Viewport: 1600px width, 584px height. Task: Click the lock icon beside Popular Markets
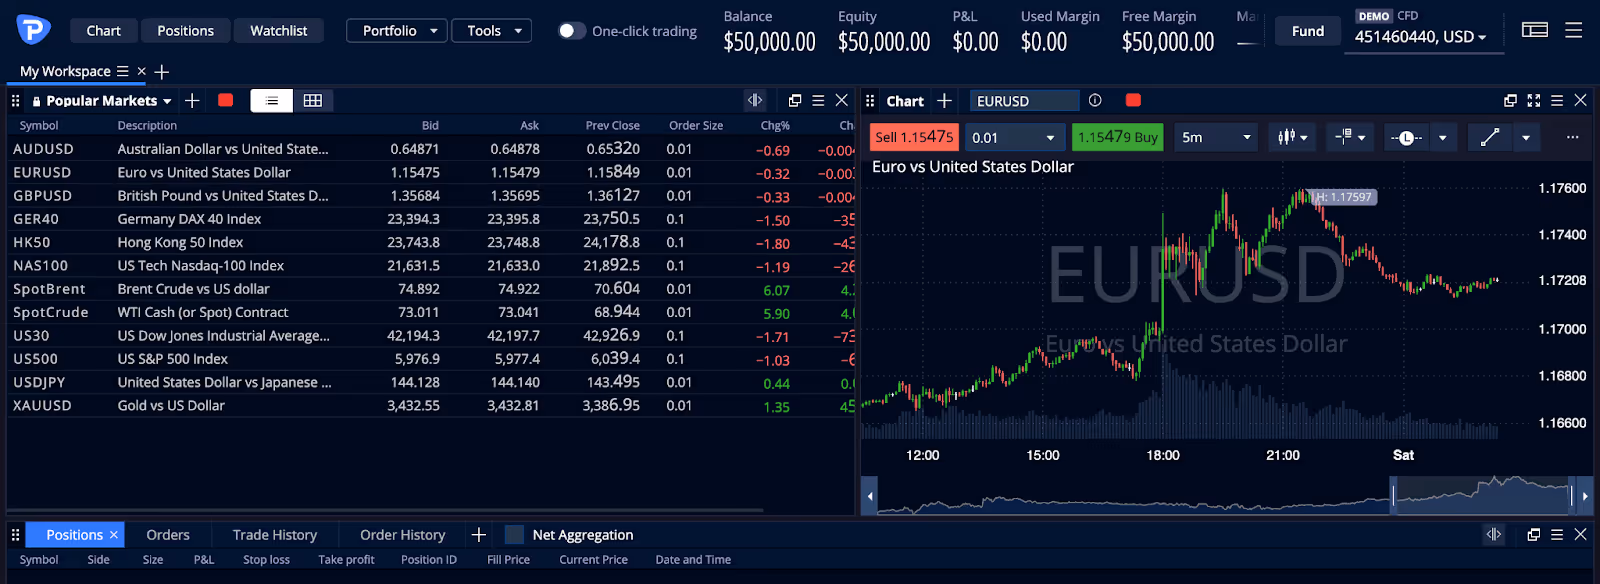37,101
